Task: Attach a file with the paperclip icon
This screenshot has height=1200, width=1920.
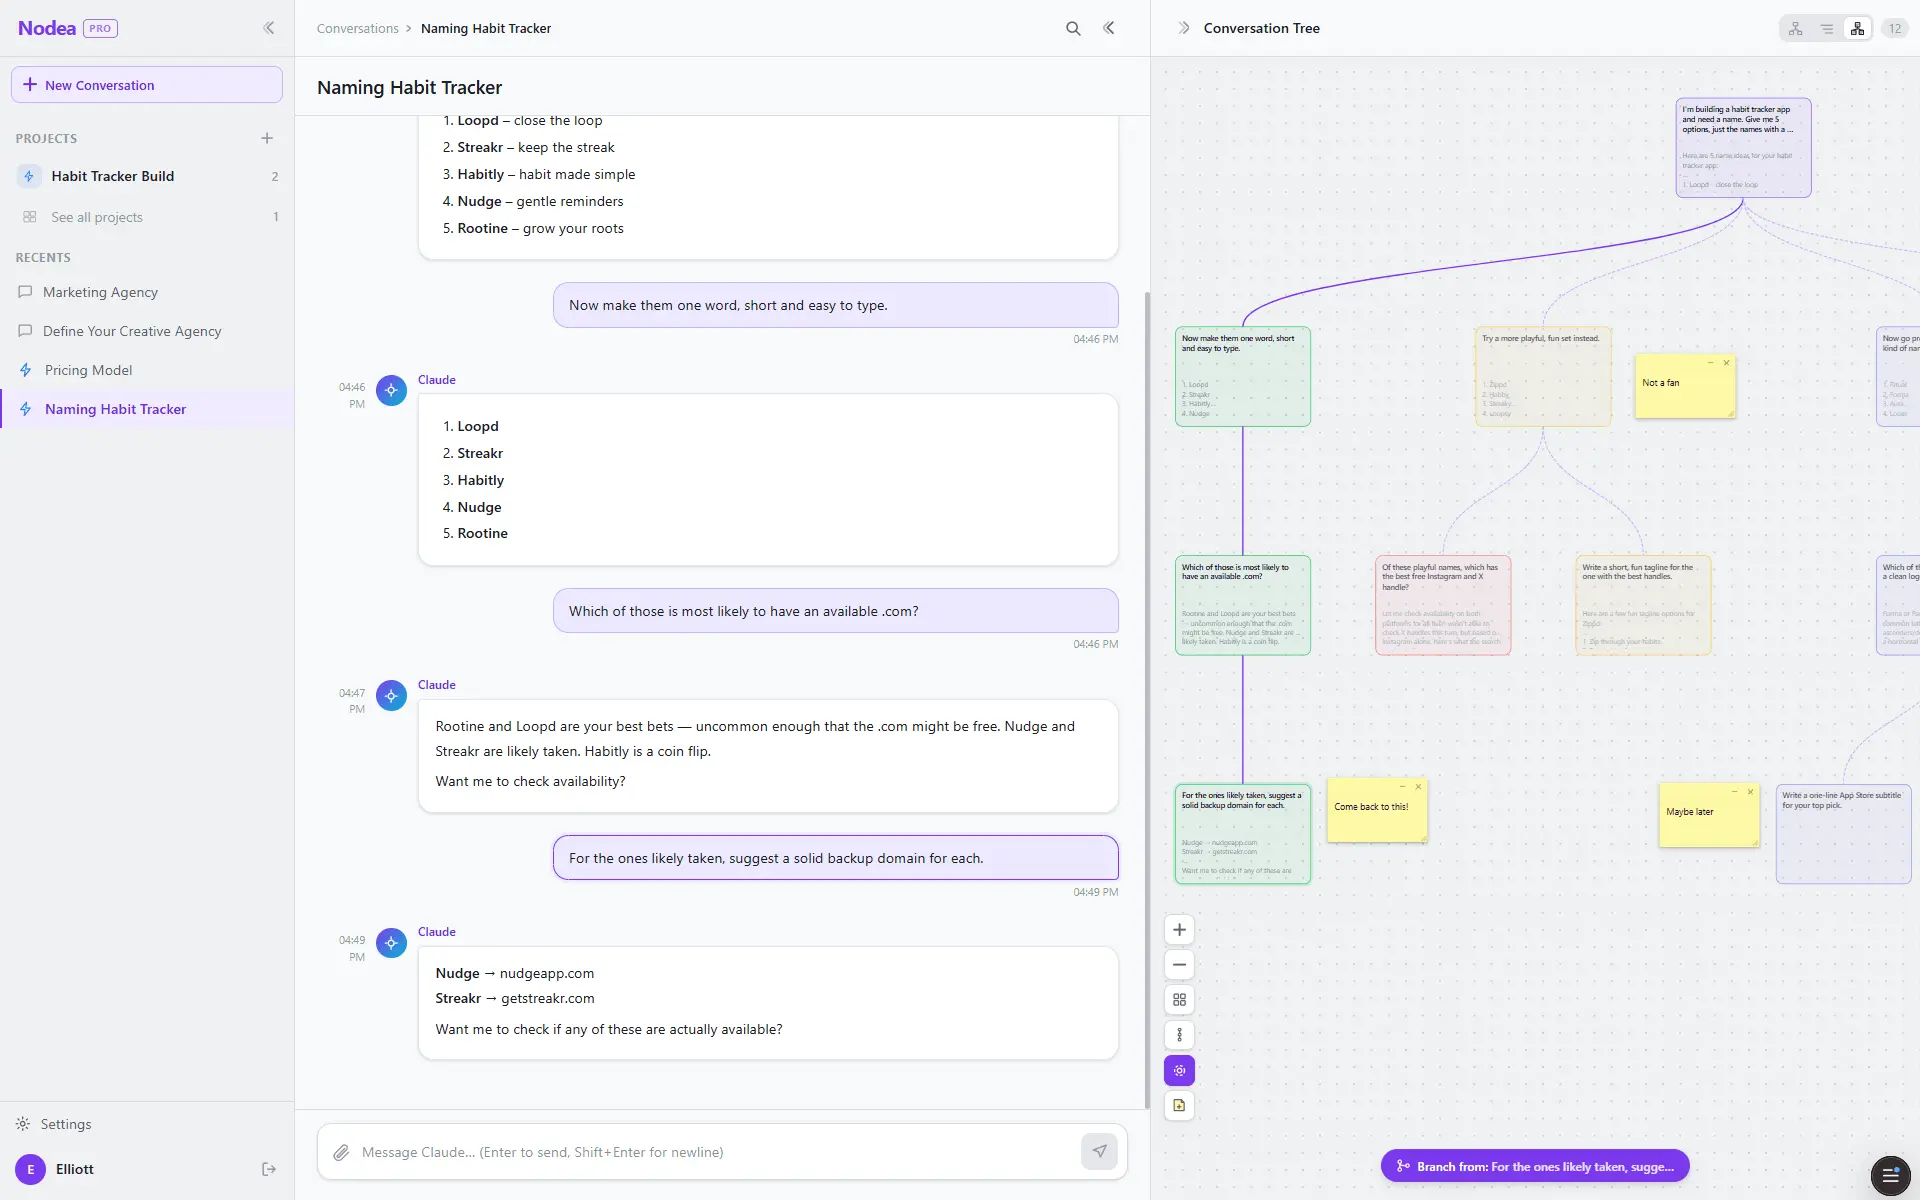Action: click(341, 1152)
